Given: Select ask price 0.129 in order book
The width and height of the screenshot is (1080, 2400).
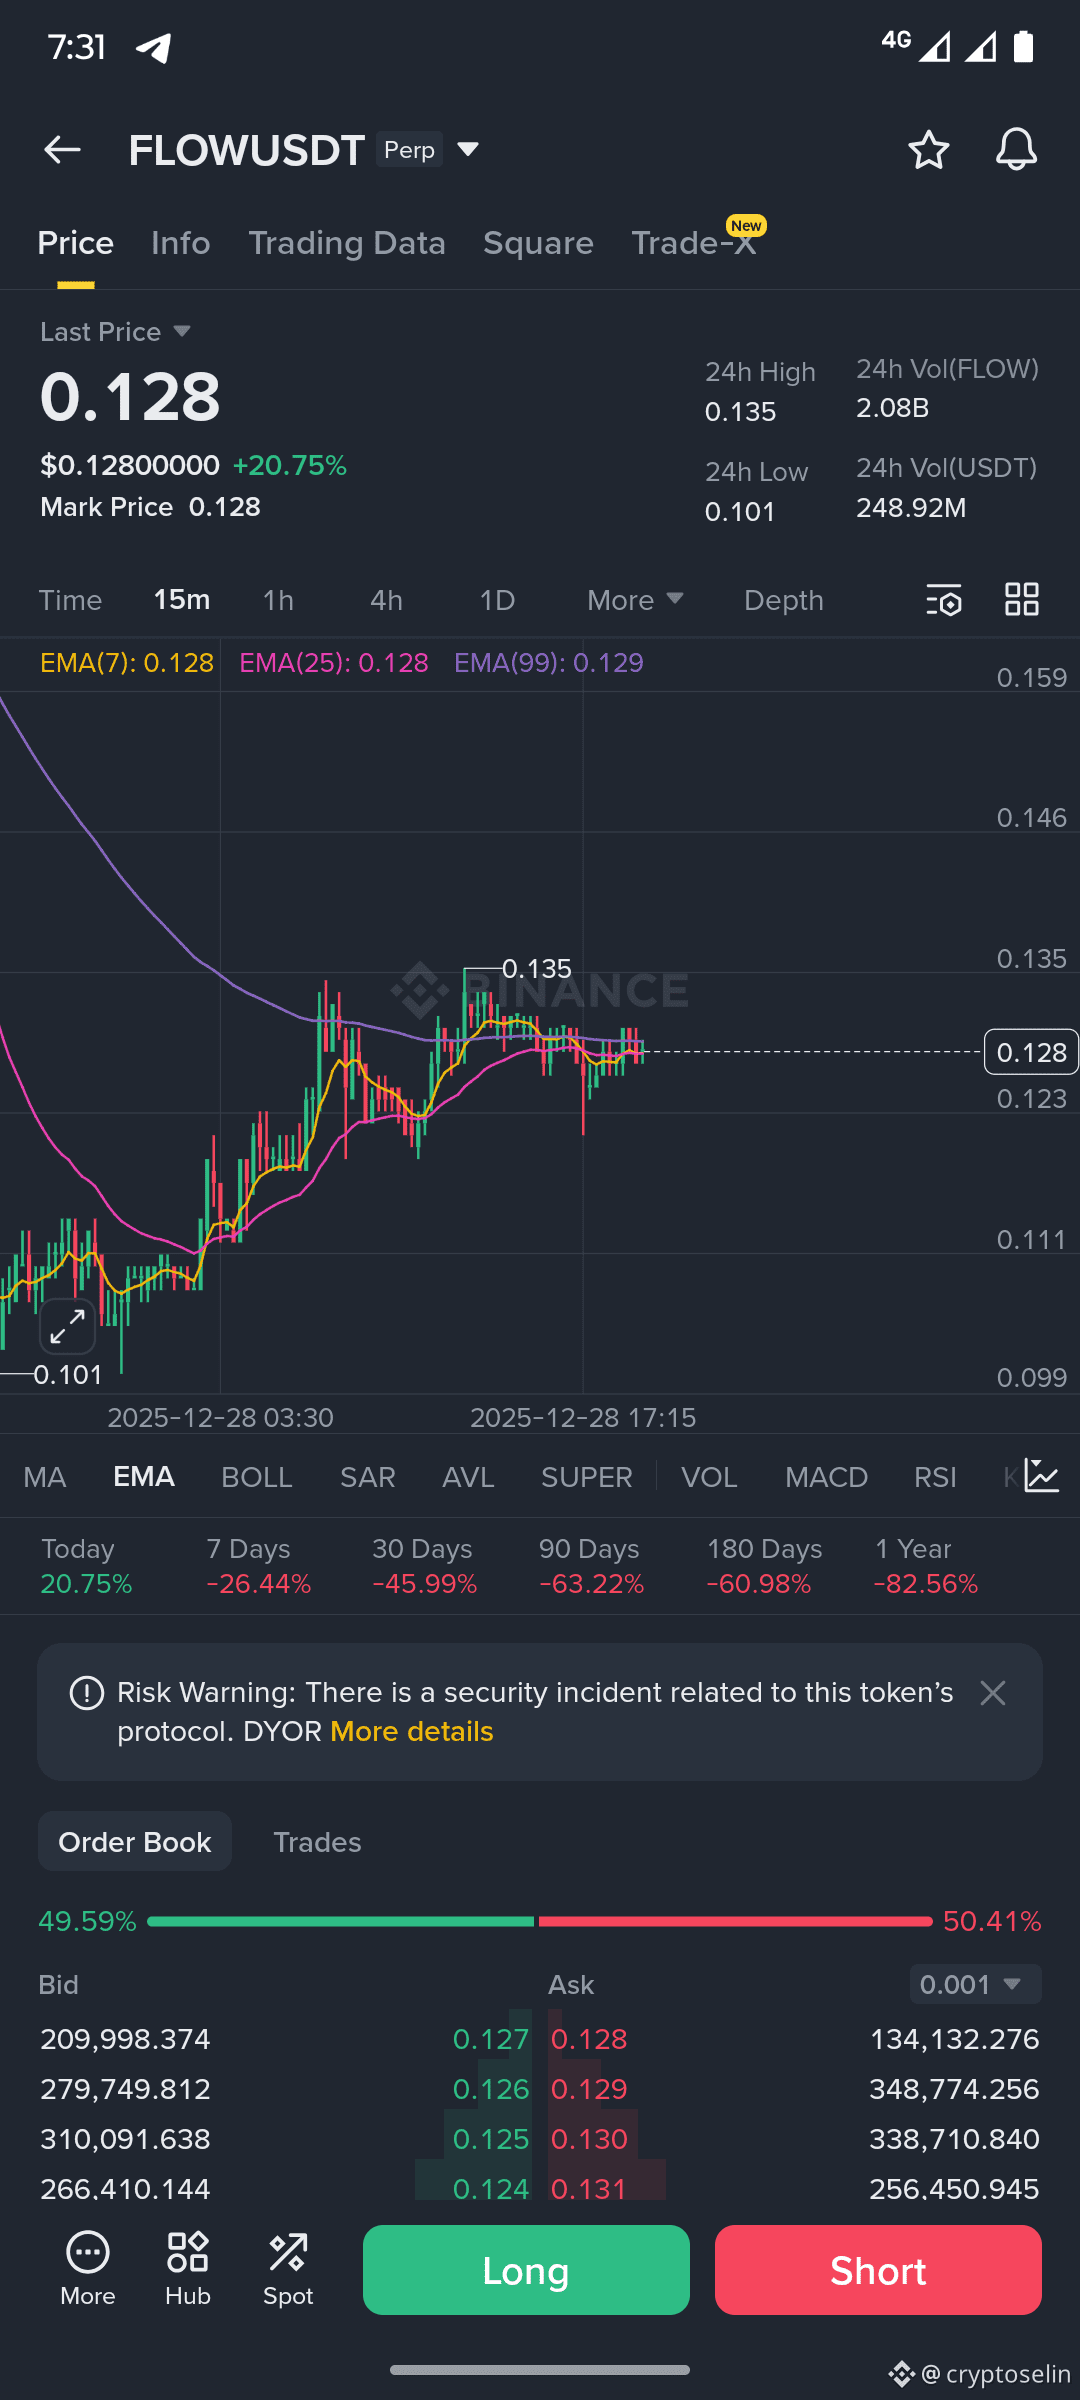Looking at the screenshot, I should click(589, 2089).
